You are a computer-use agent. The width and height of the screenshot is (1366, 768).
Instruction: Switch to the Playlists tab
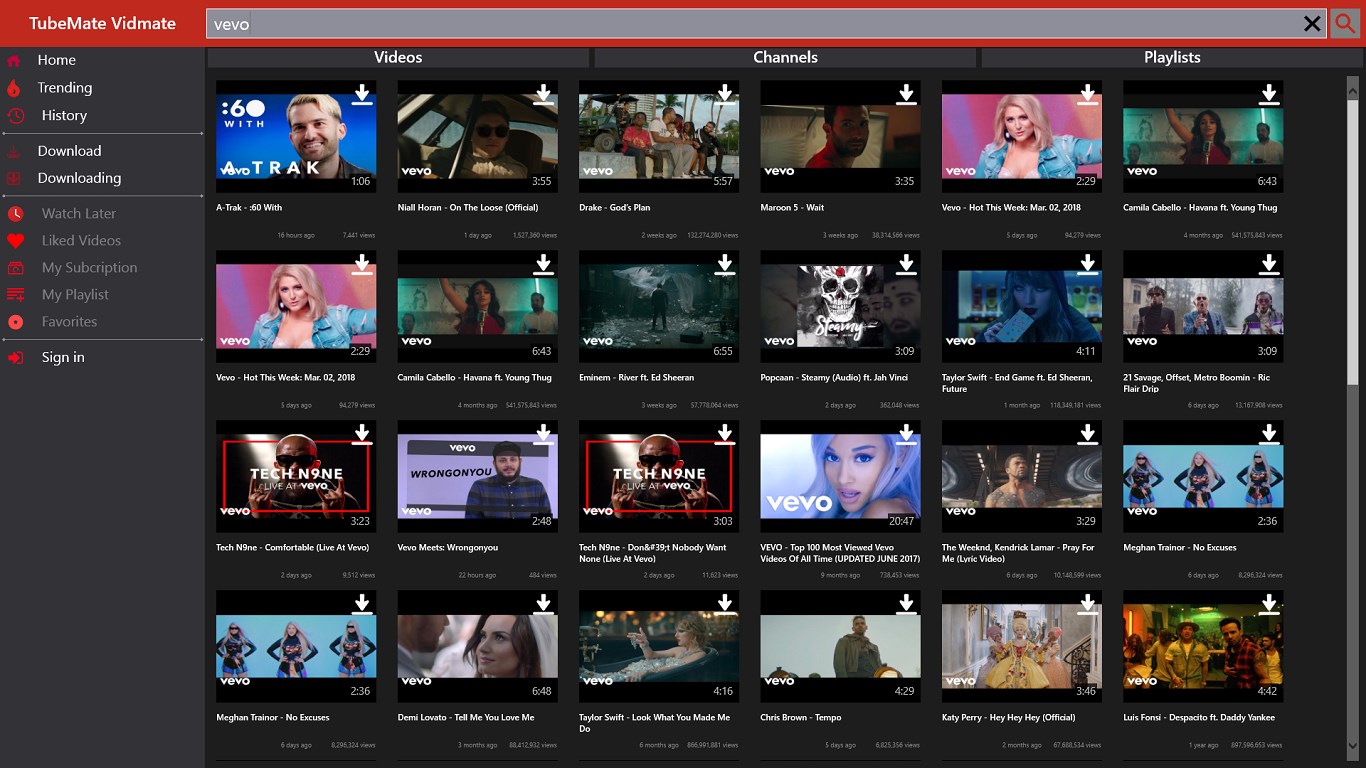[1172, 58]
